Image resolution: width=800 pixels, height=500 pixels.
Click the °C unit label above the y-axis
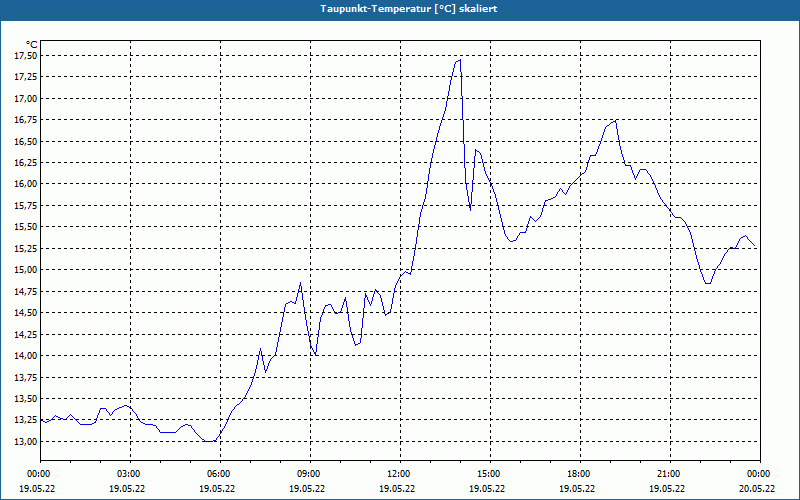pos(32,45)
